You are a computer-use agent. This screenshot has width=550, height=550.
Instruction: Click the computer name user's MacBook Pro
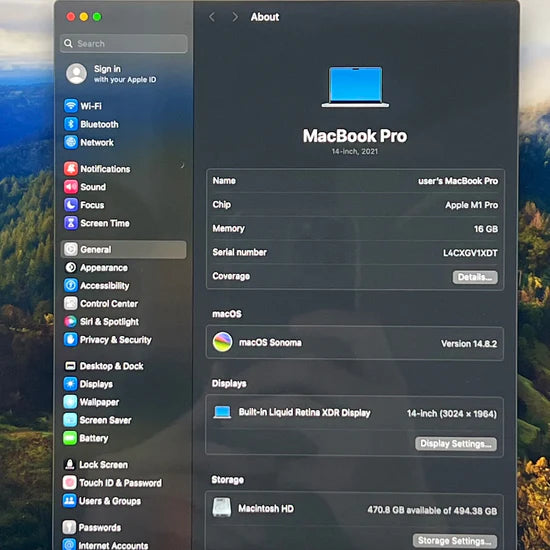click(458, 181)
